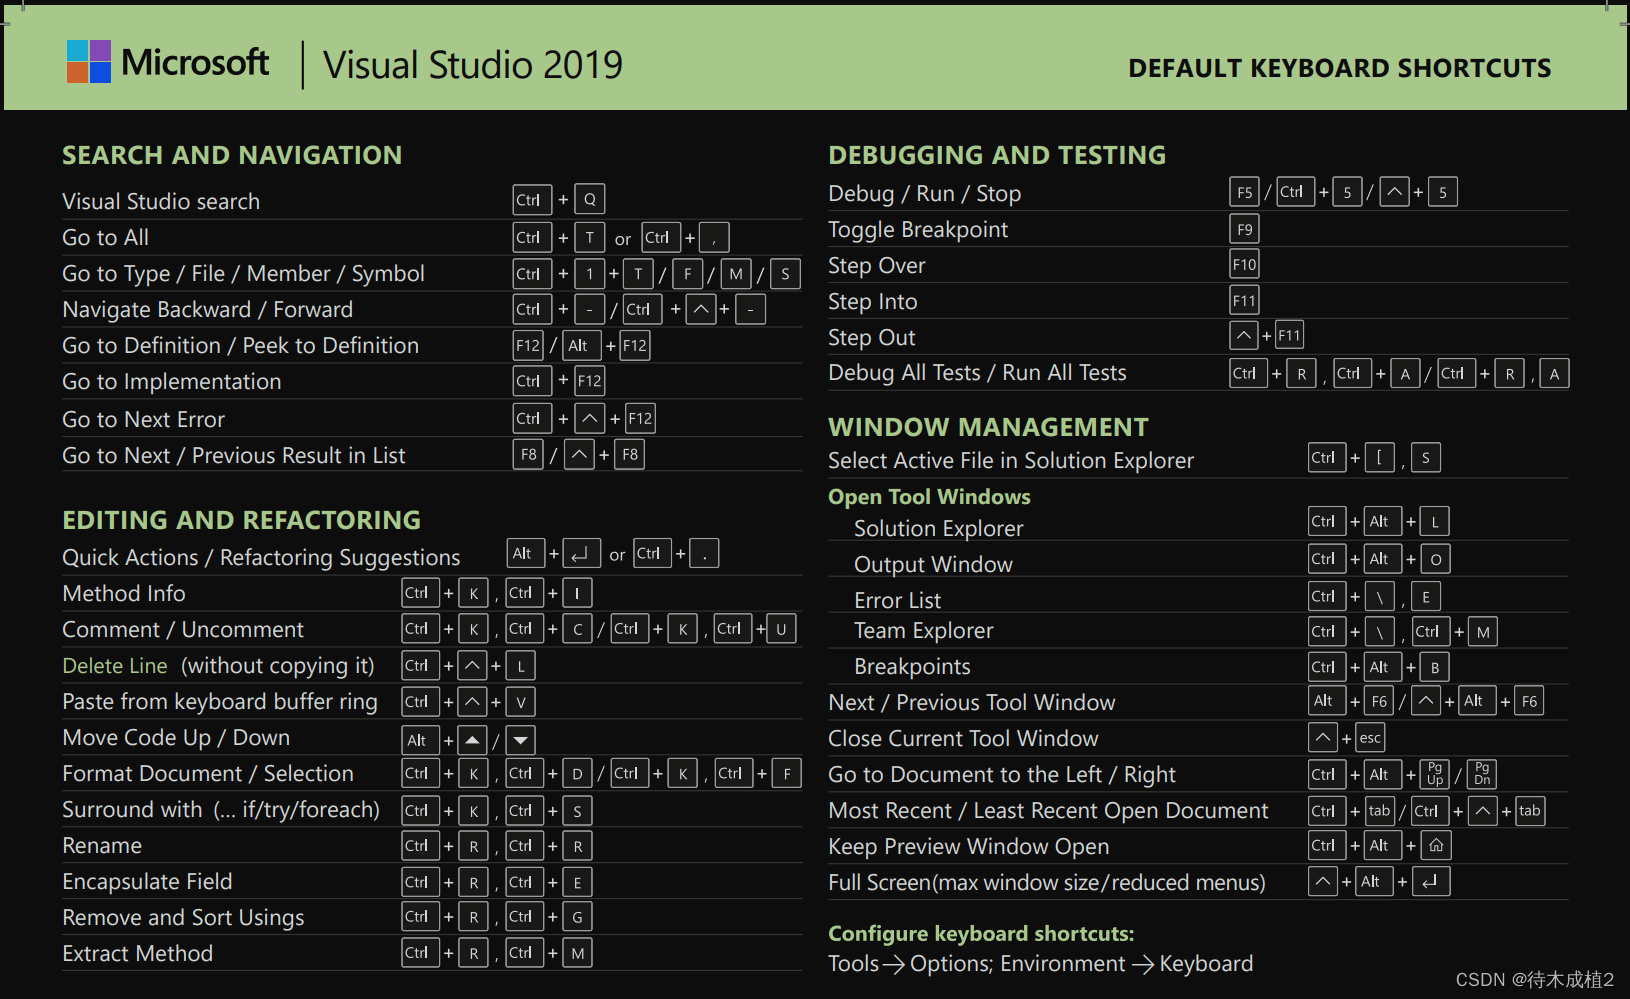
Task: Click the 'DEFAULT KEYBOARD SHORTCUTS' header text
Action: tap(1339, 68)
